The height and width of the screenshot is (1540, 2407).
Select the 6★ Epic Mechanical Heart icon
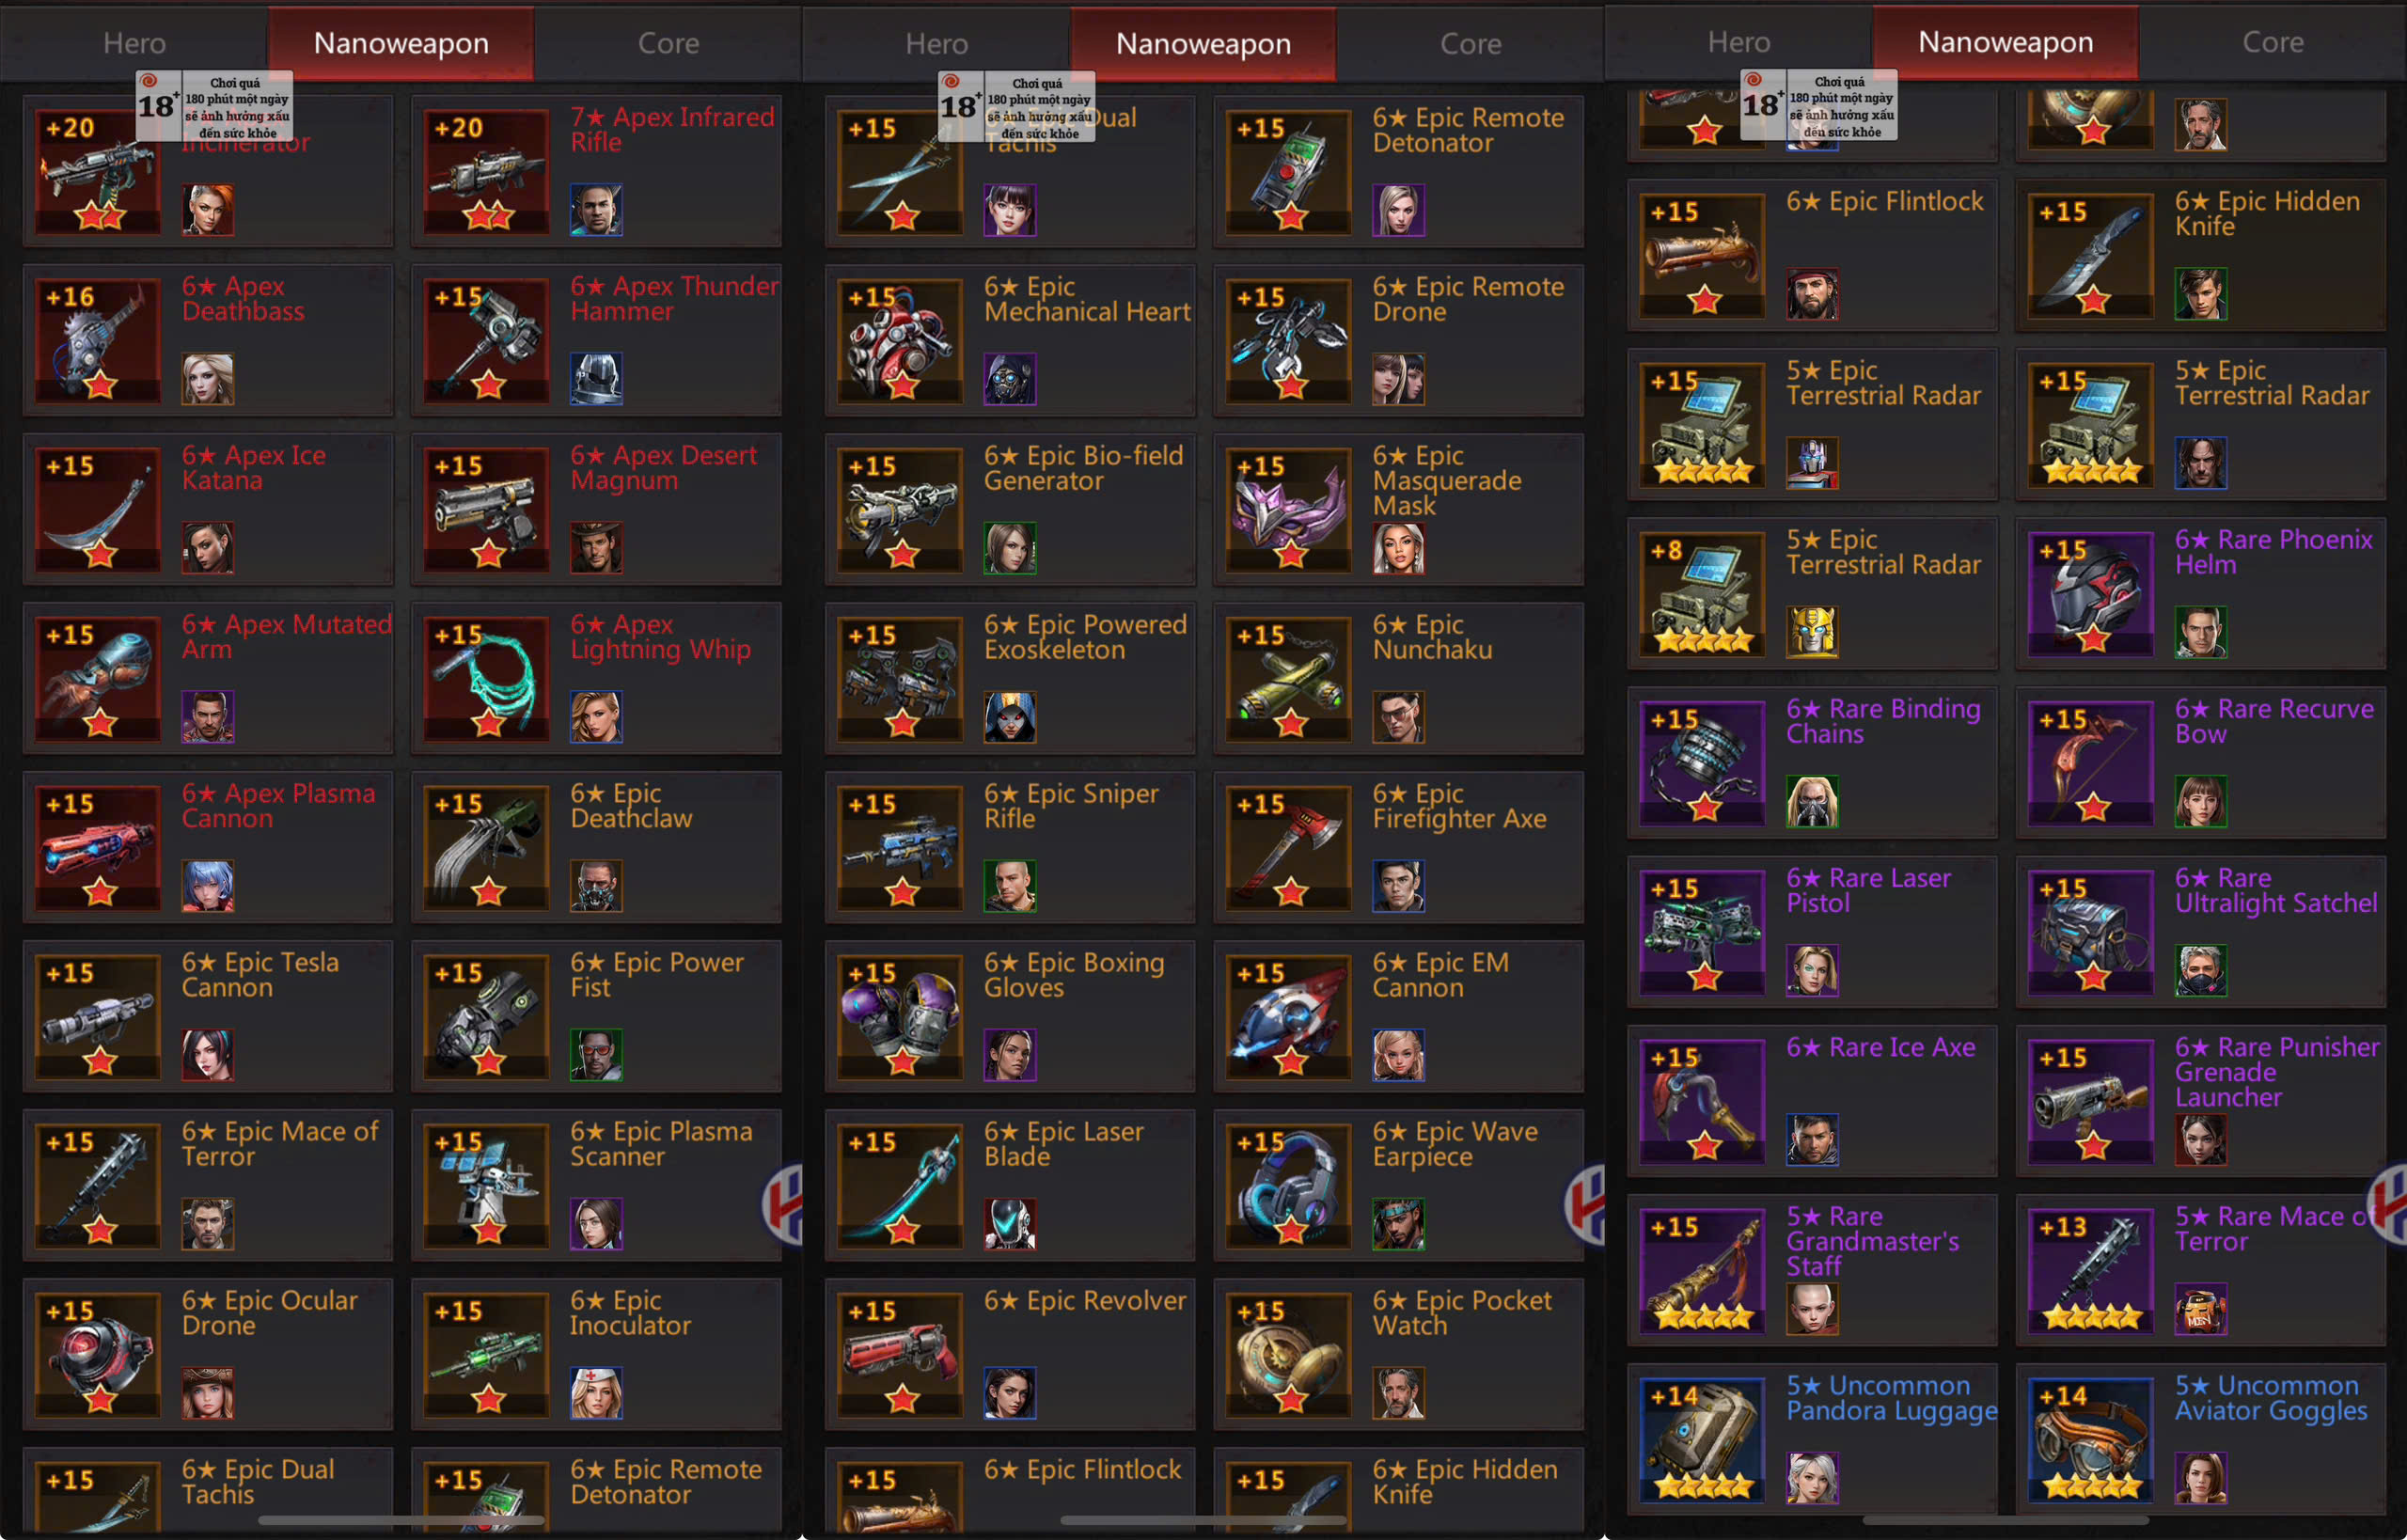(x=900, y=341)
